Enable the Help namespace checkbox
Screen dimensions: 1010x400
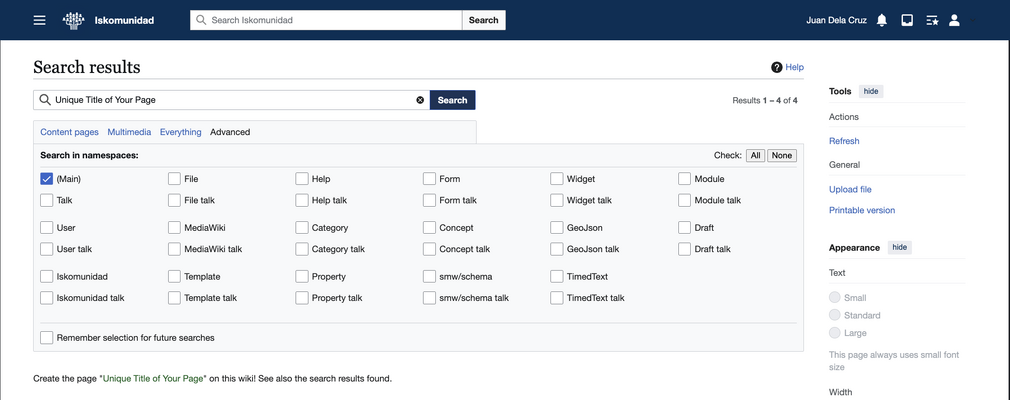[x=301, y=179]
